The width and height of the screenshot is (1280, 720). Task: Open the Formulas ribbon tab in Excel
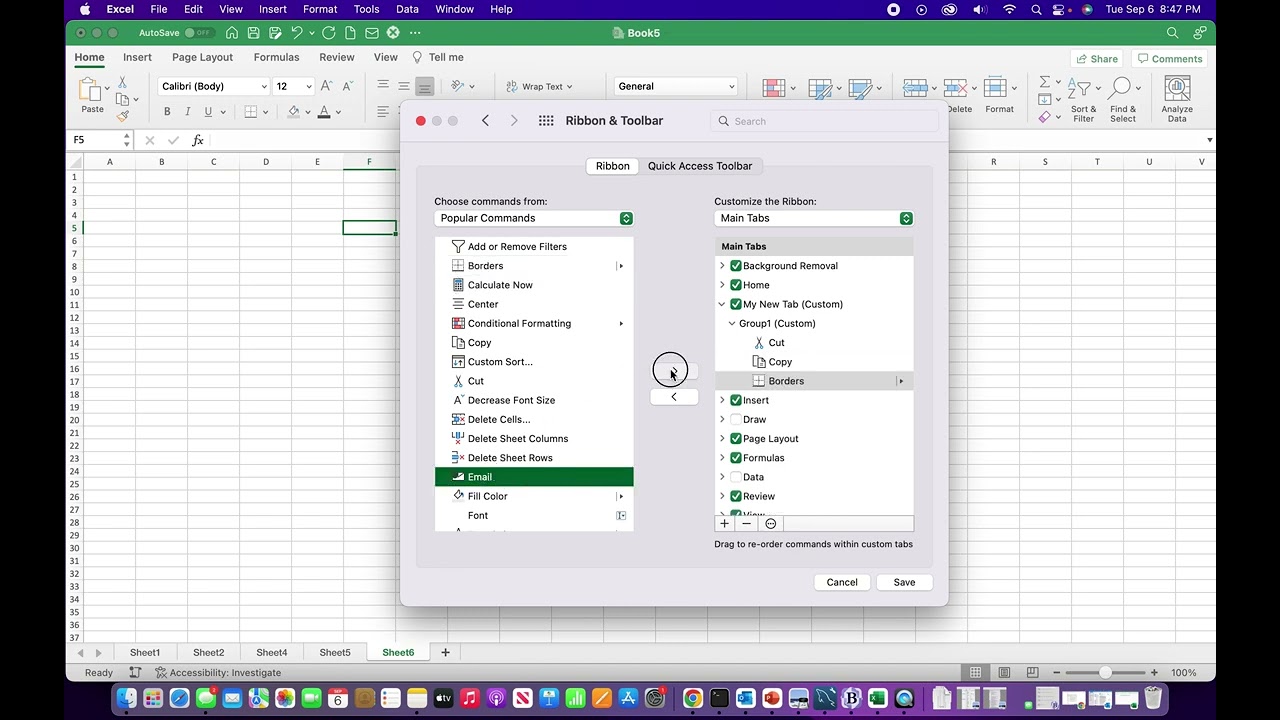point(276,57)
